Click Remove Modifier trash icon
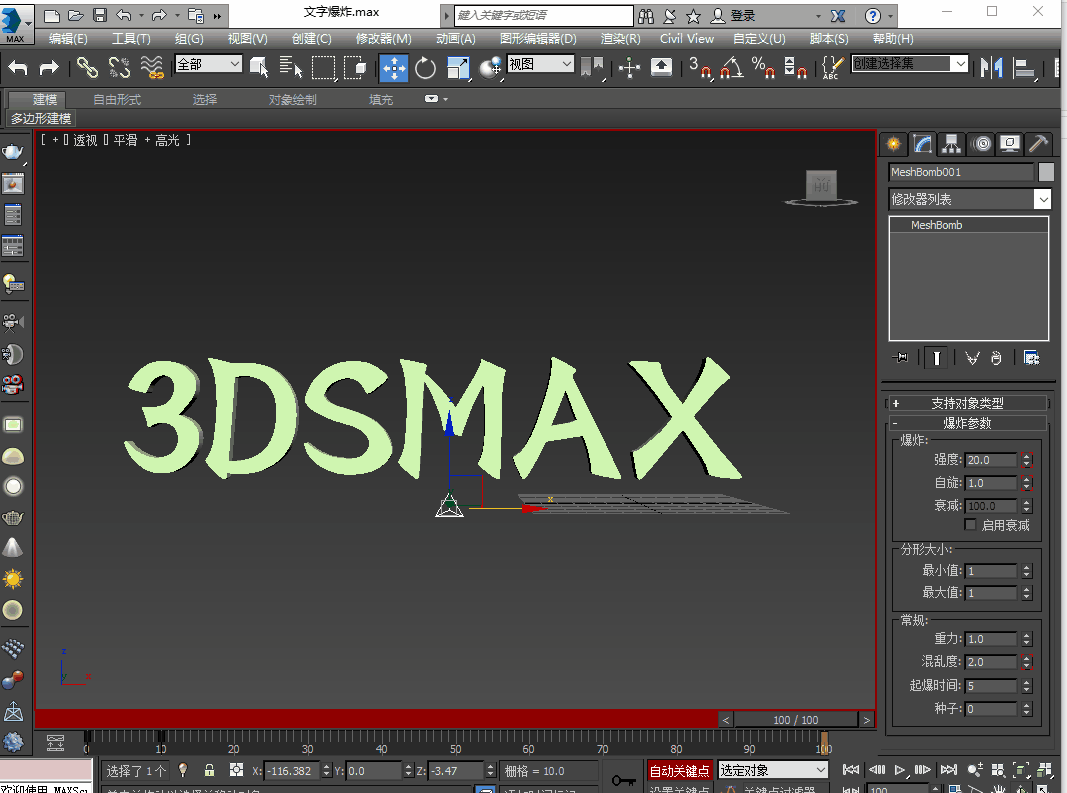1067x793 pixels. pos(996,357)
